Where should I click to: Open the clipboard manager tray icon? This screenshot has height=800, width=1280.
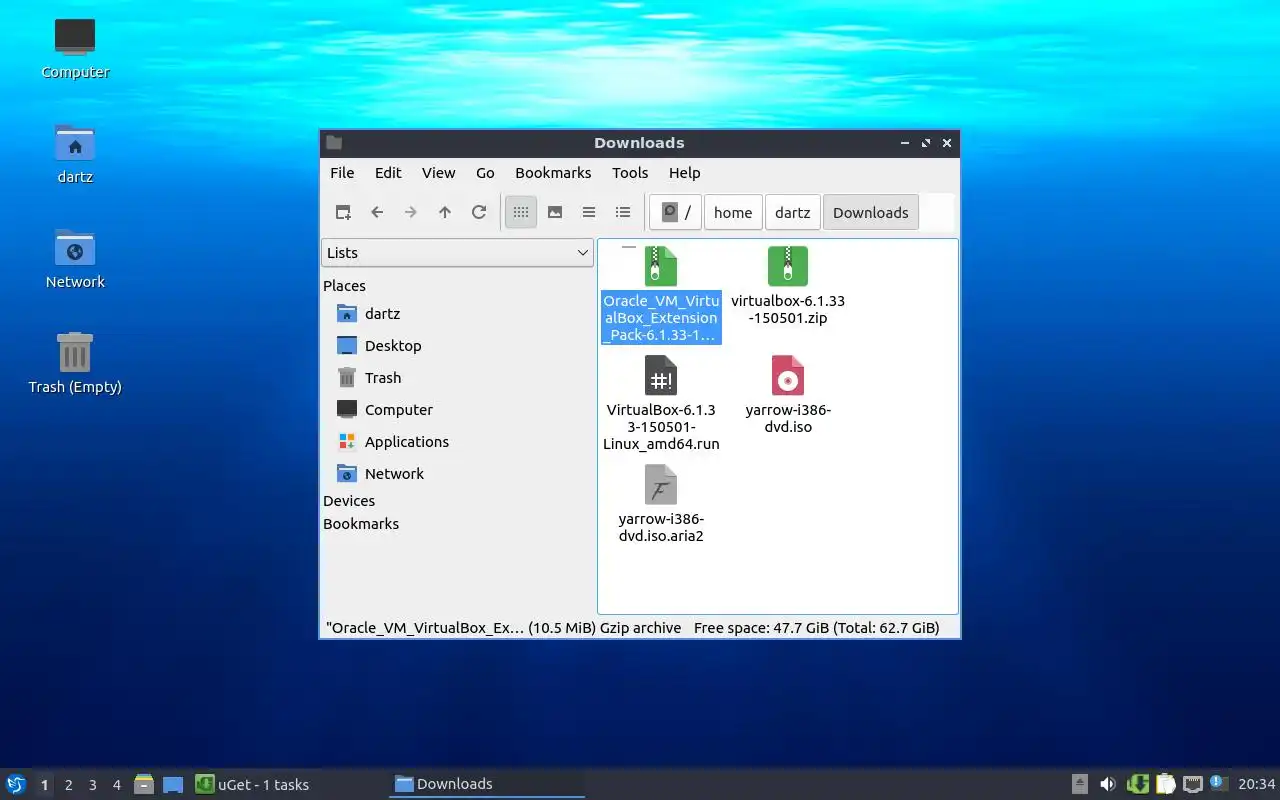[1165, 784]
